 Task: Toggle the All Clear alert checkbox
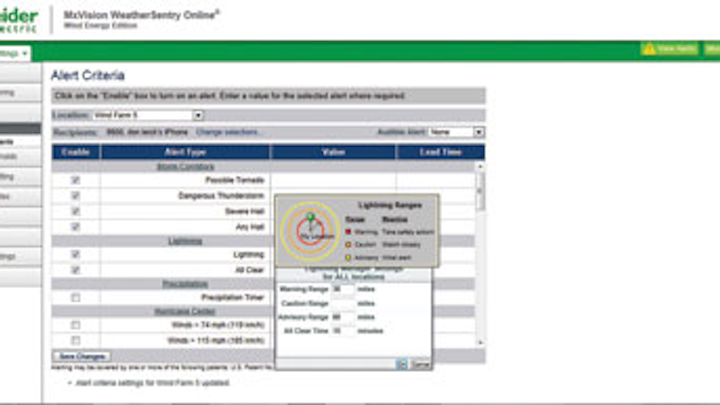(x=76, y=270)
